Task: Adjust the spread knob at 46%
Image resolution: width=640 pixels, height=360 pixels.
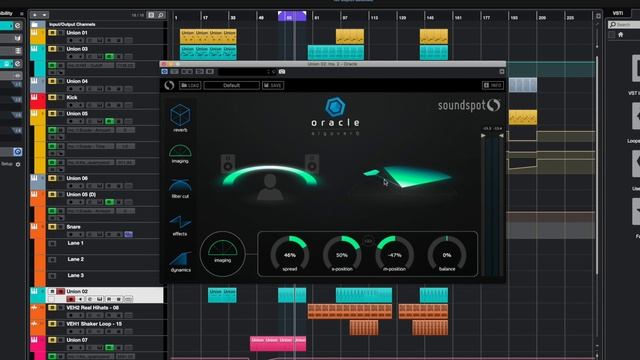Action: (x=290, y=254)
